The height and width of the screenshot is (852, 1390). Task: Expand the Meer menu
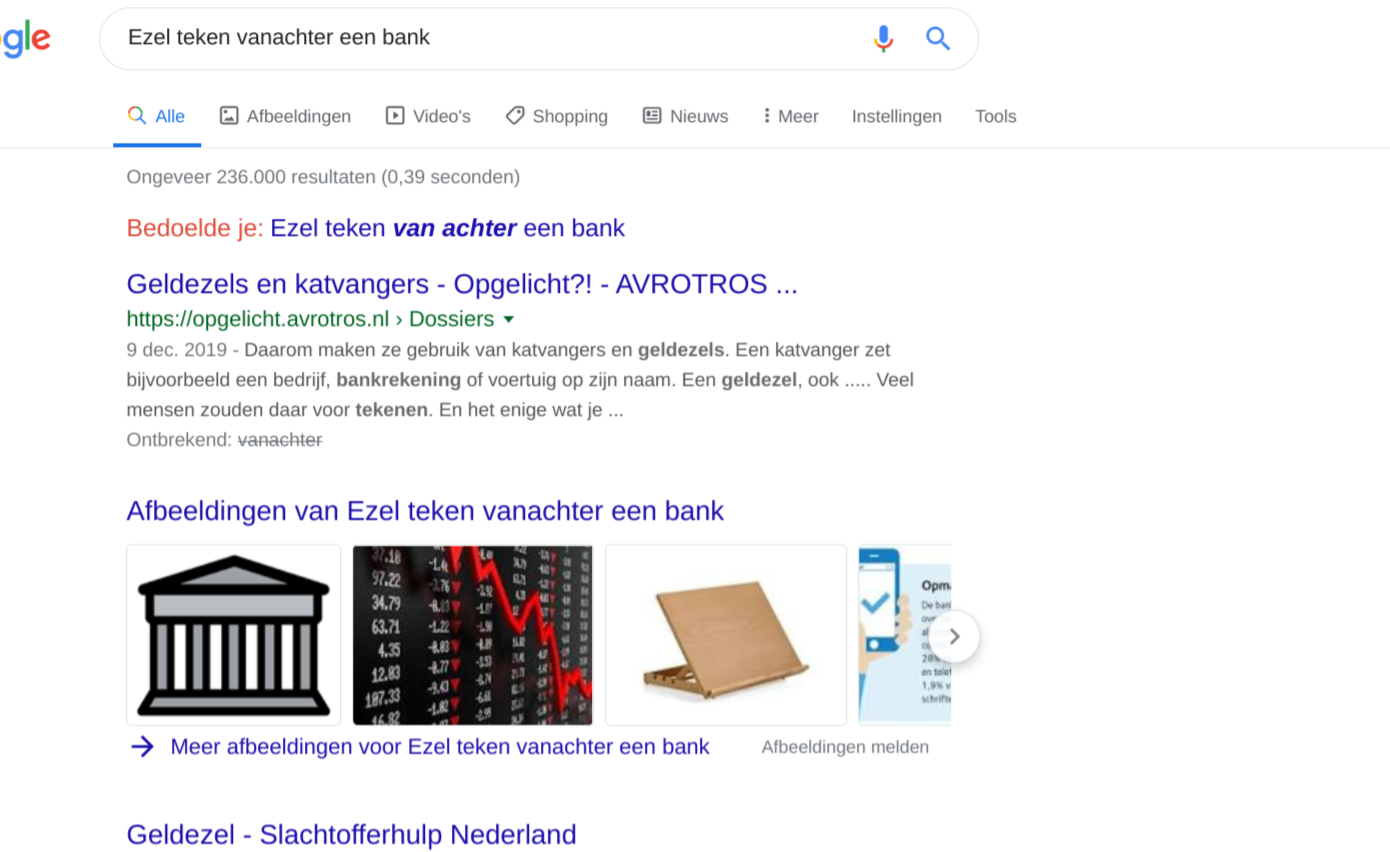(791, 116)
